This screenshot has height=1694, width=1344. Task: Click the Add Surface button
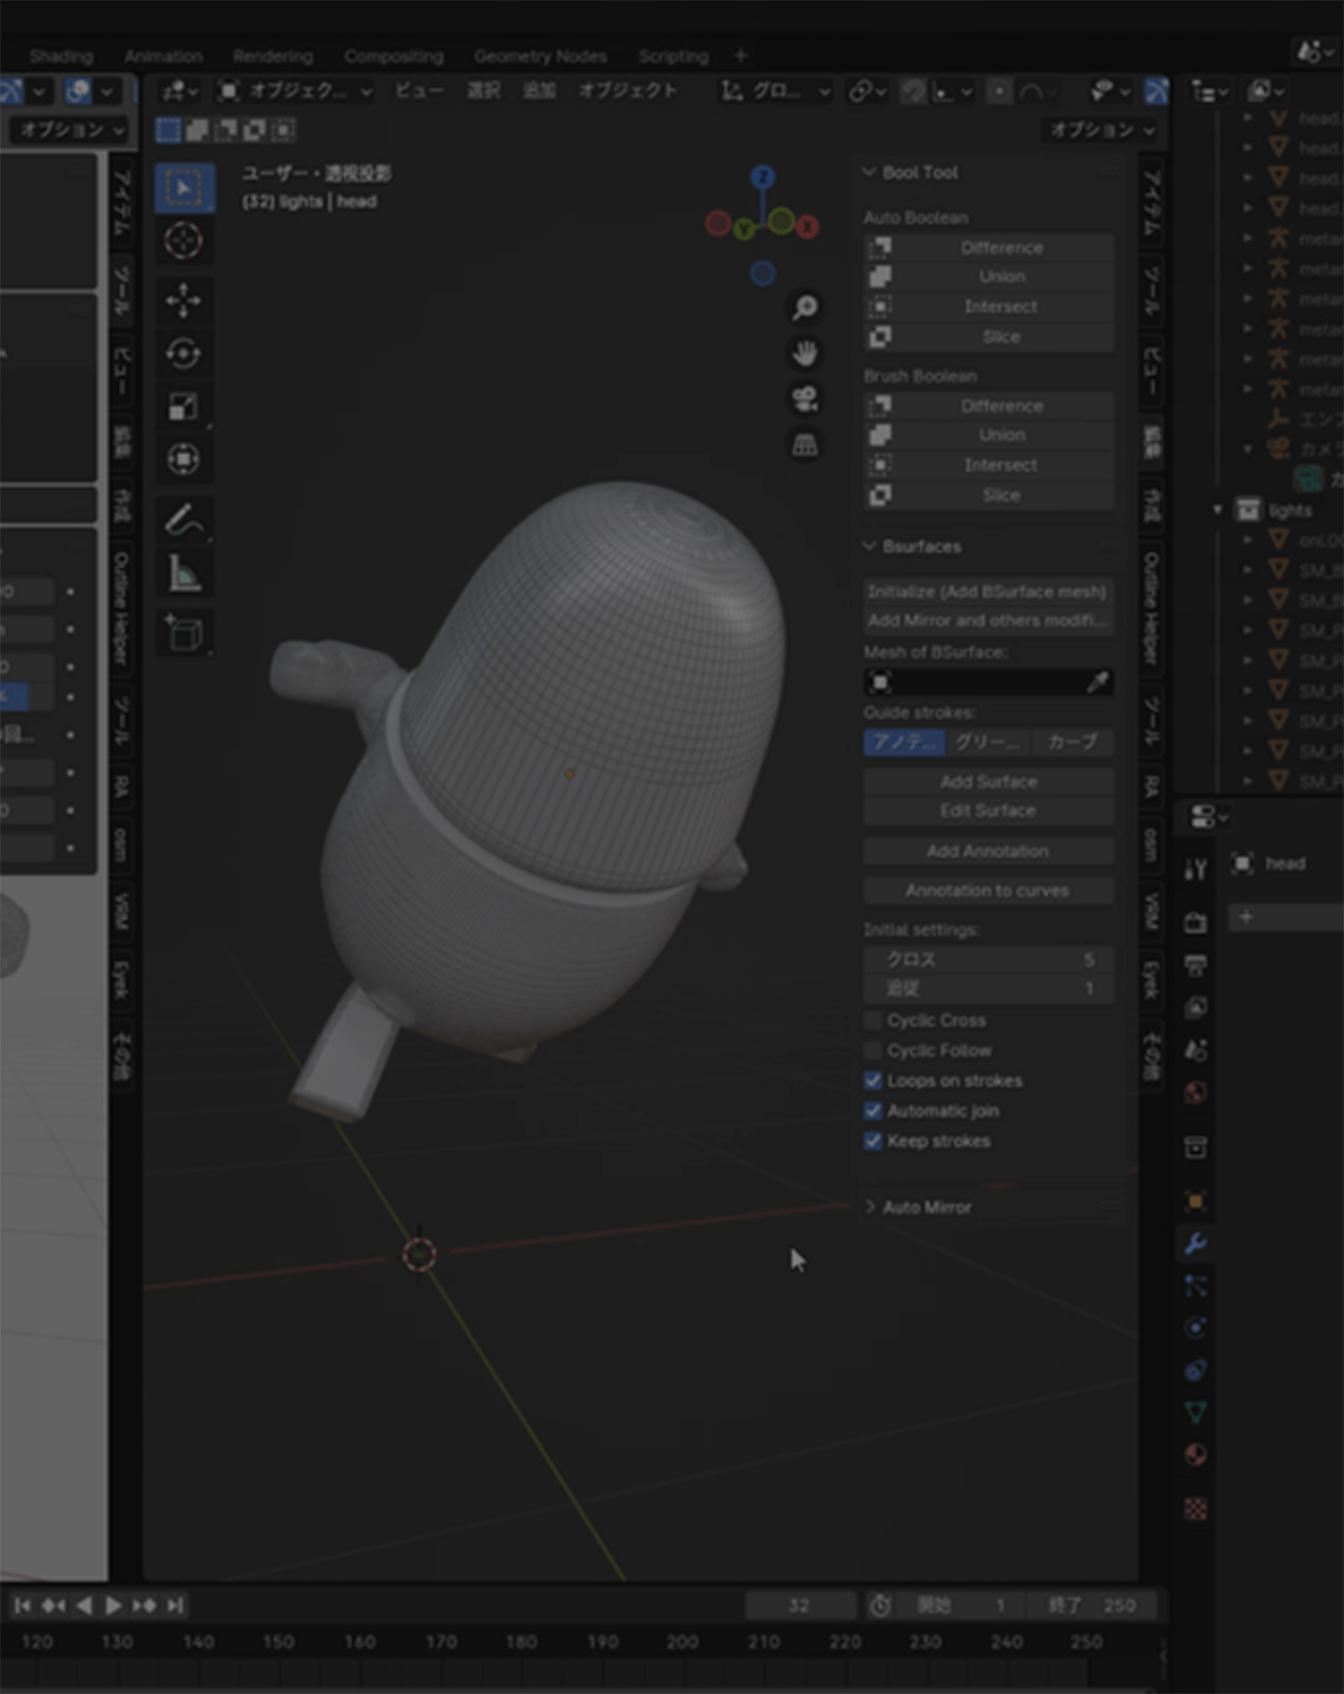point(988,781)
